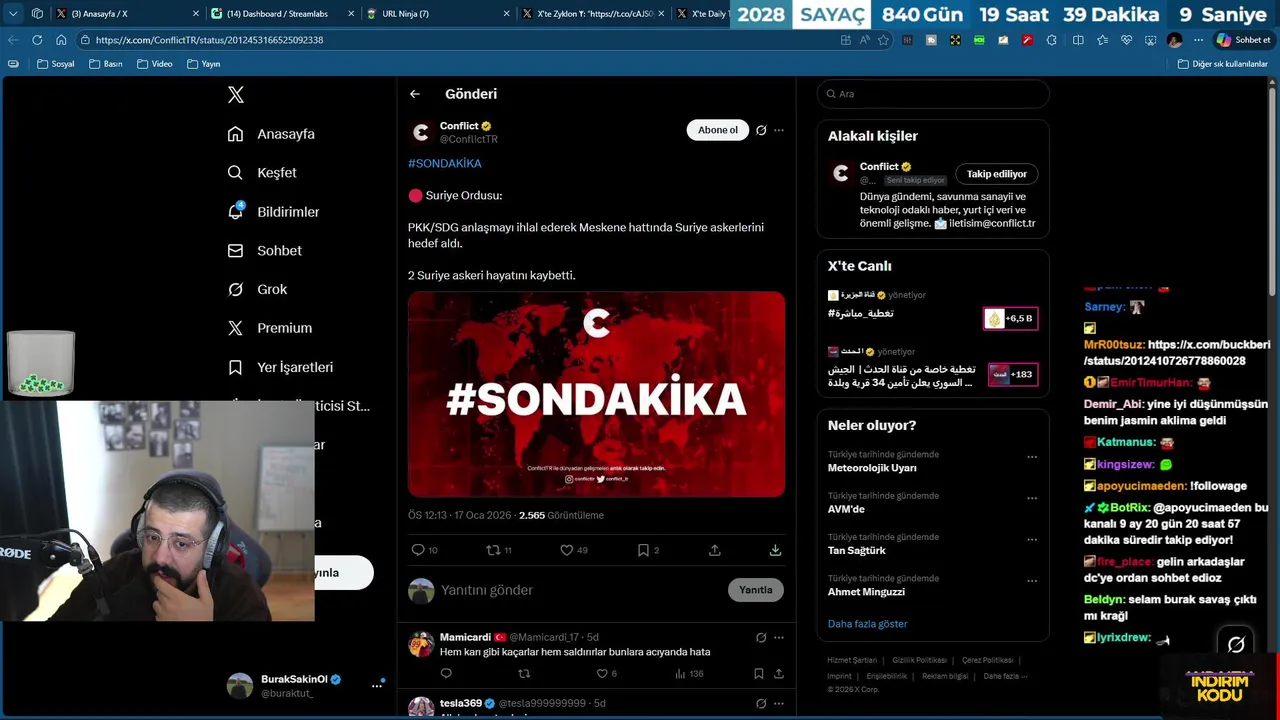Screen dimensions: 1280x720
Task: Click share icon on main post
Action: pos(715,550)
